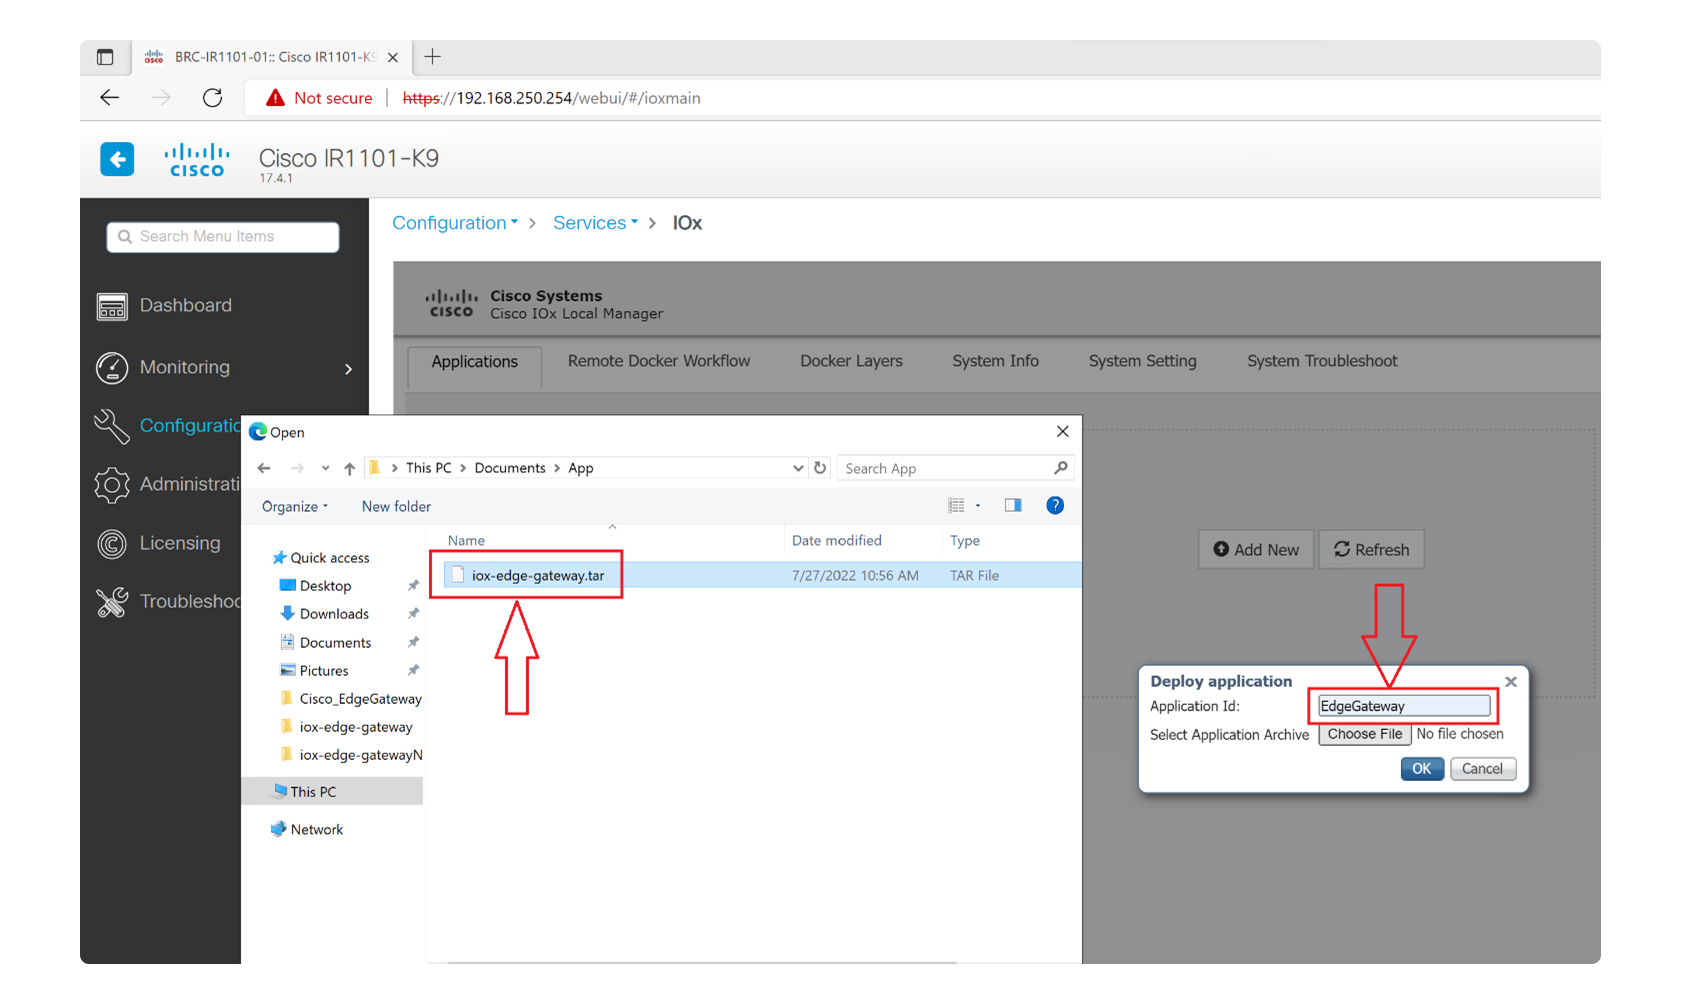This screenshot has height=1004, width=1681.
Task: Open the Dashboard icon in sidebar
Action: [x=112, y=306]
